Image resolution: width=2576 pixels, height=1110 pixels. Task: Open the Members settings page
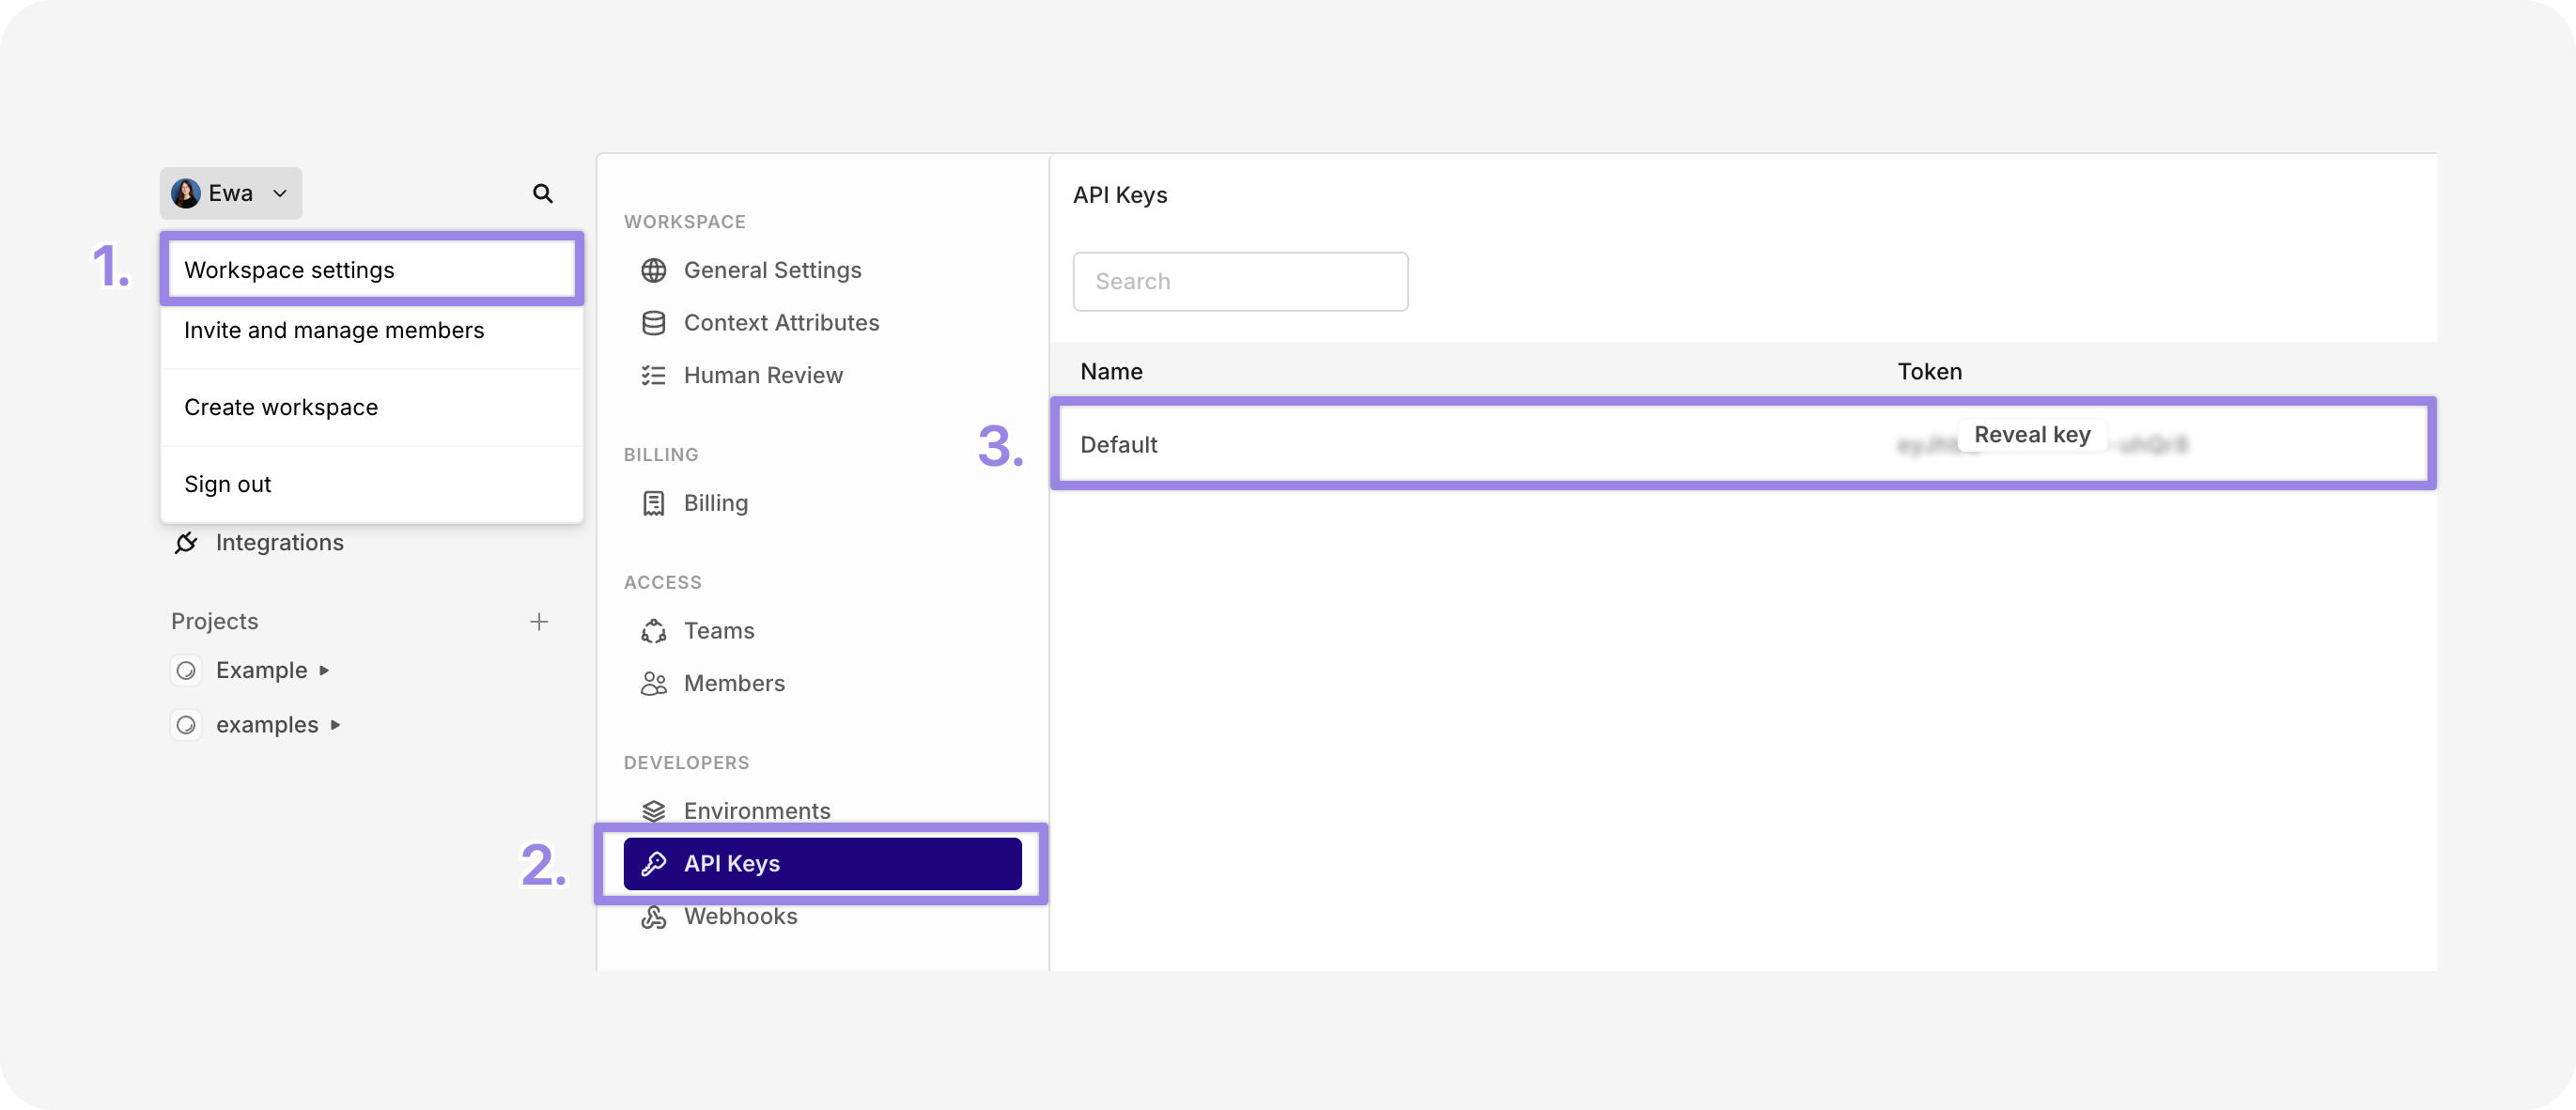pos(734,683)
